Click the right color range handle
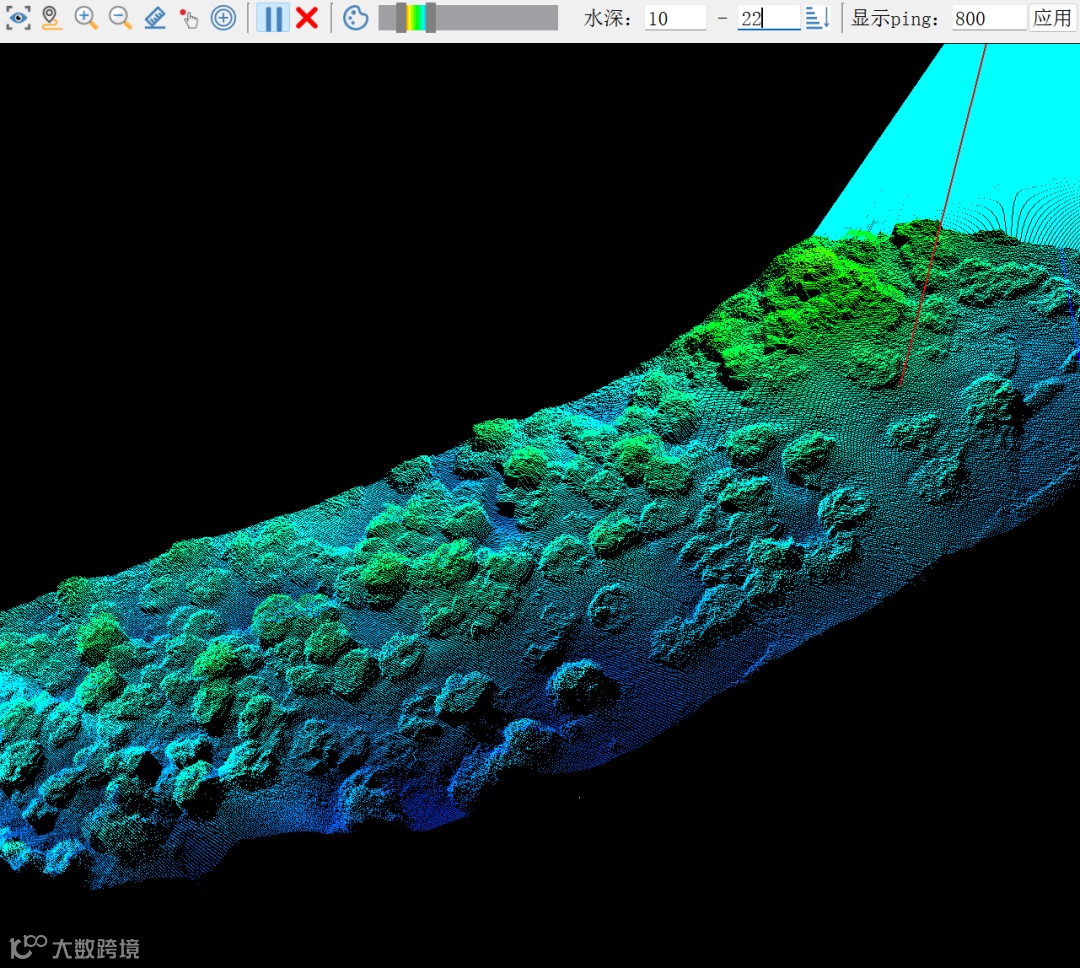The width and height of the screenshot is (1080, 968). (x=430, y=18)
